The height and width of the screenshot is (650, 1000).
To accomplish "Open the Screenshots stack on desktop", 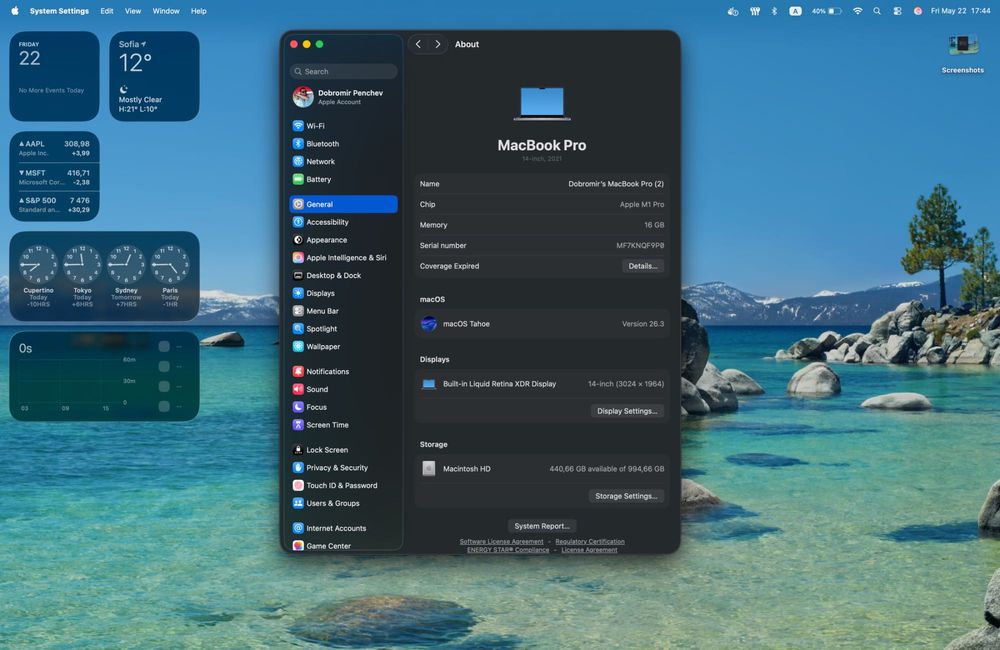I will (962, 54).
